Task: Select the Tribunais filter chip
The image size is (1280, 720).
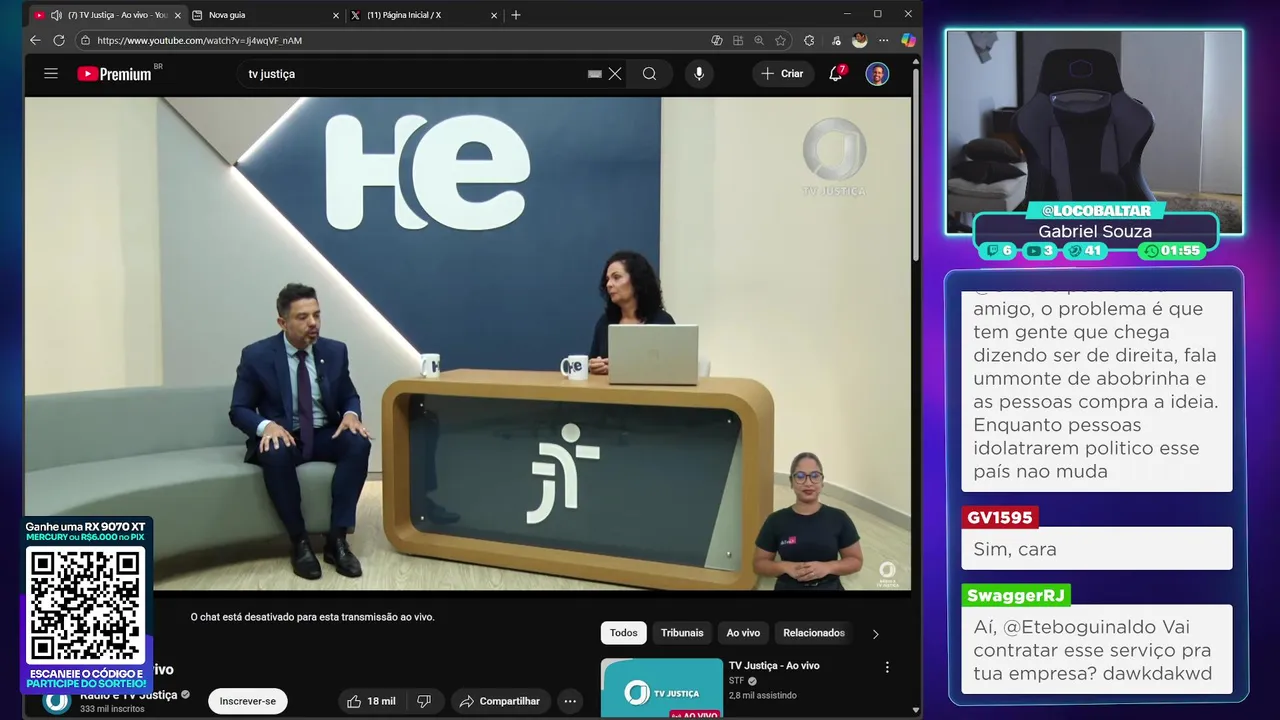Action: (682, 633)
